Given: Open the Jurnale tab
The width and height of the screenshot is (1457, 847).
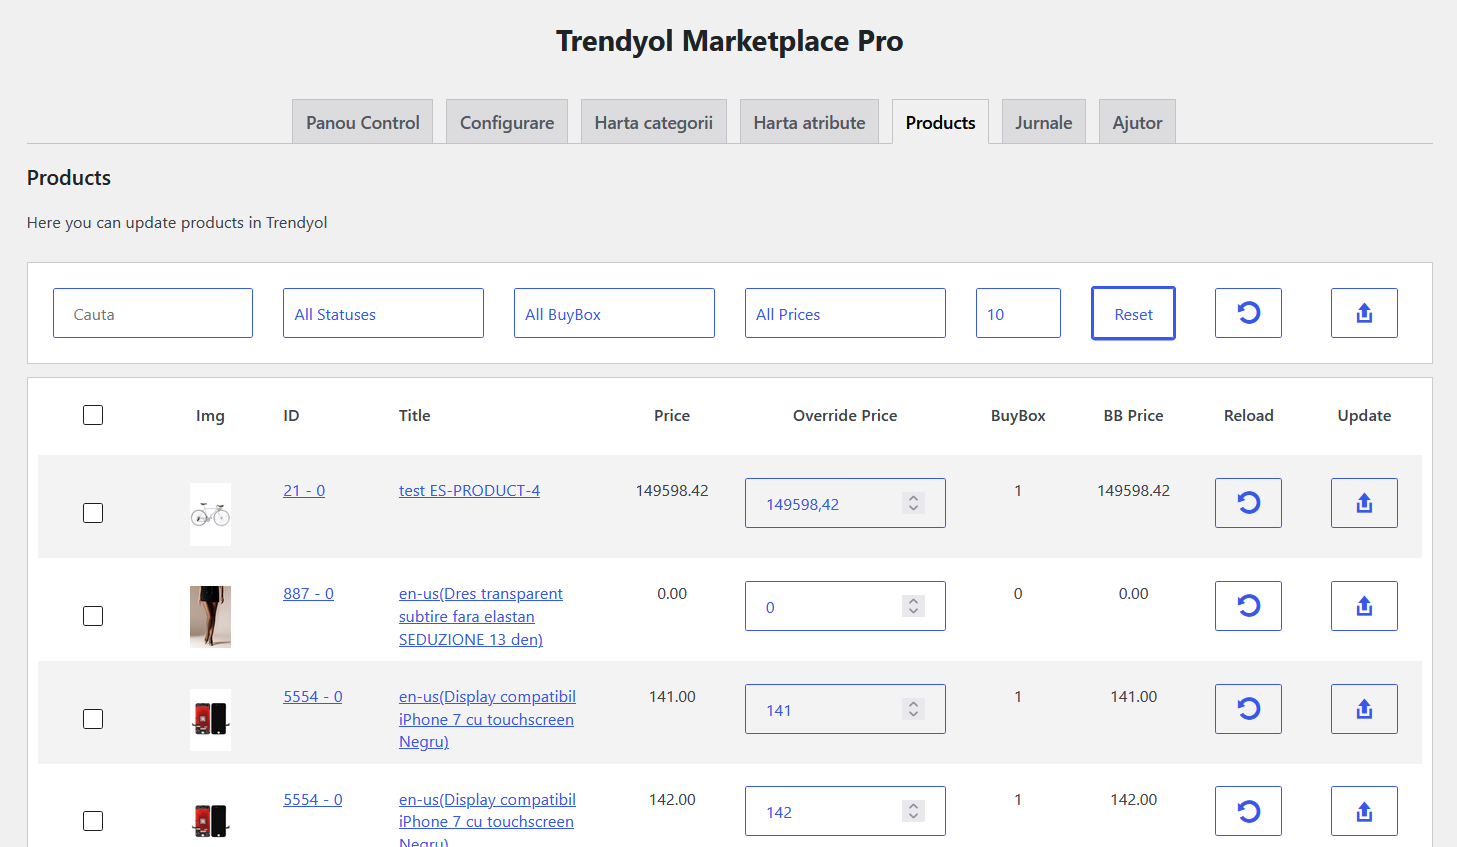Looking at the screenshot, I should (1043, 122).
